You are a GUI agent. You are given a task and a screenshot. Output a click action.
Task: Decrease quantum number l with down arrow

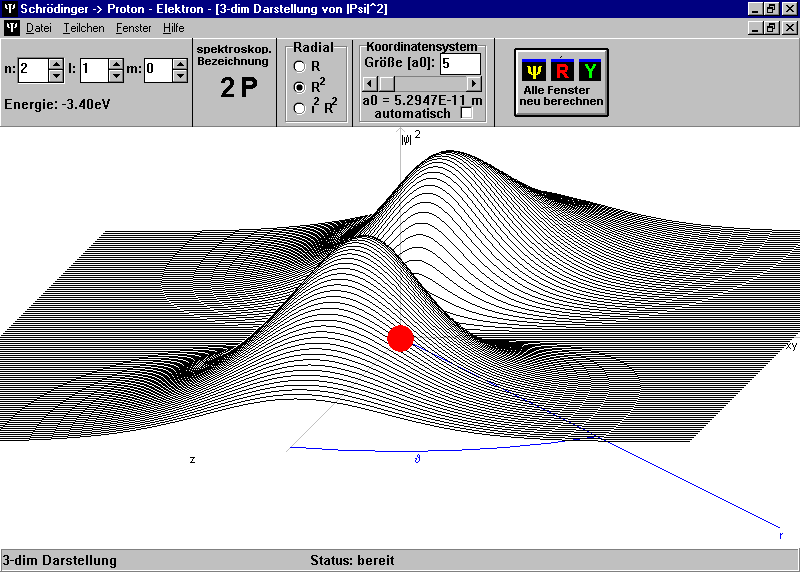(x=117, y=76)
